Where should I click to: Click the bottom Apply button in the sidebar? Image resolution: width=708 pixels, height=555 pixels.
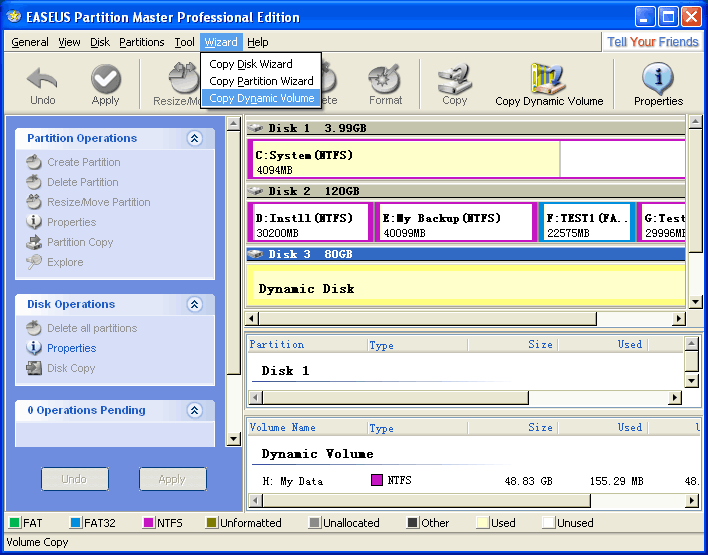172,479
